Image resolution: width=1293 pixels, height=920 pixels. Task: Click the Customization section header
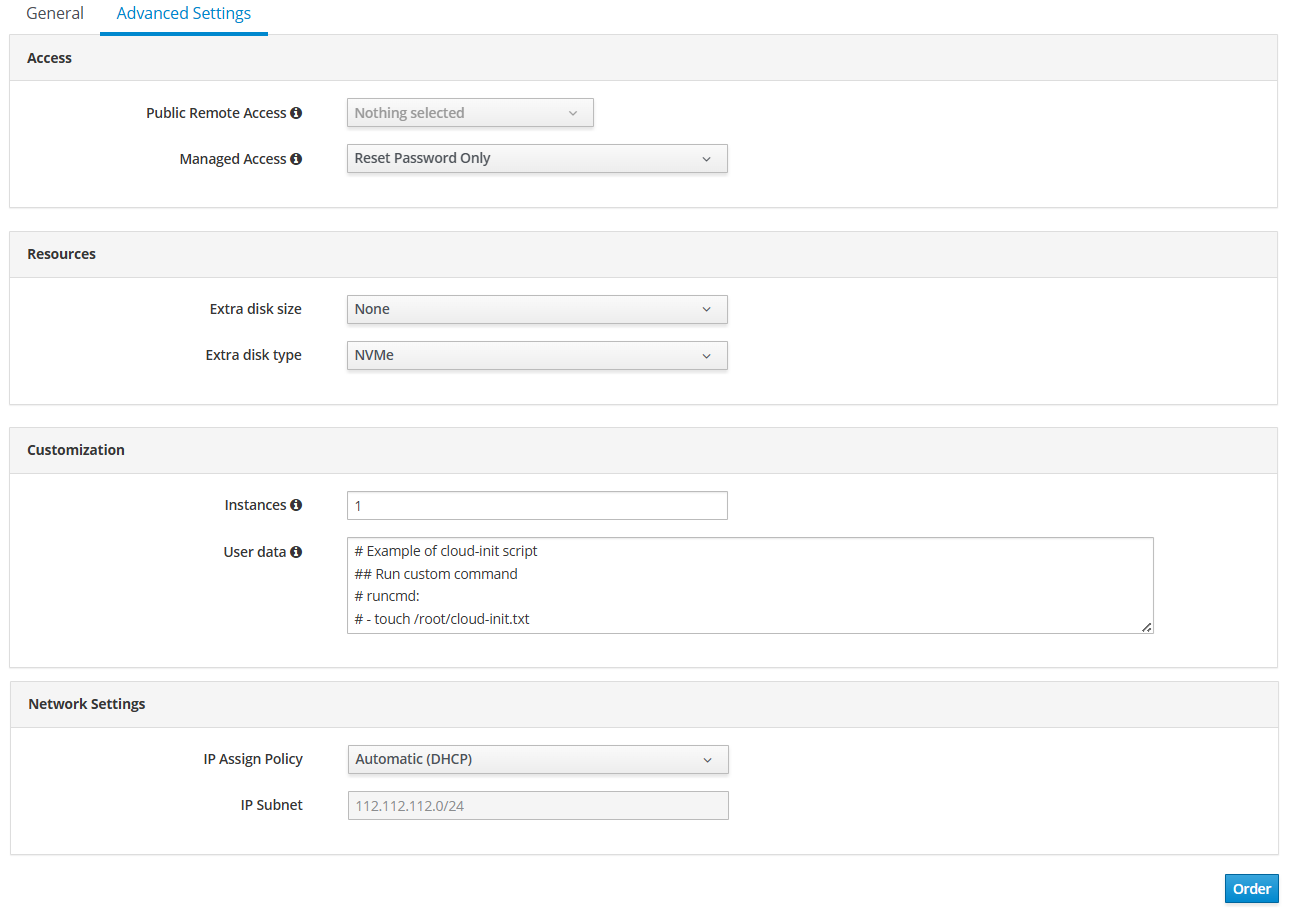(x=76, y=450)
